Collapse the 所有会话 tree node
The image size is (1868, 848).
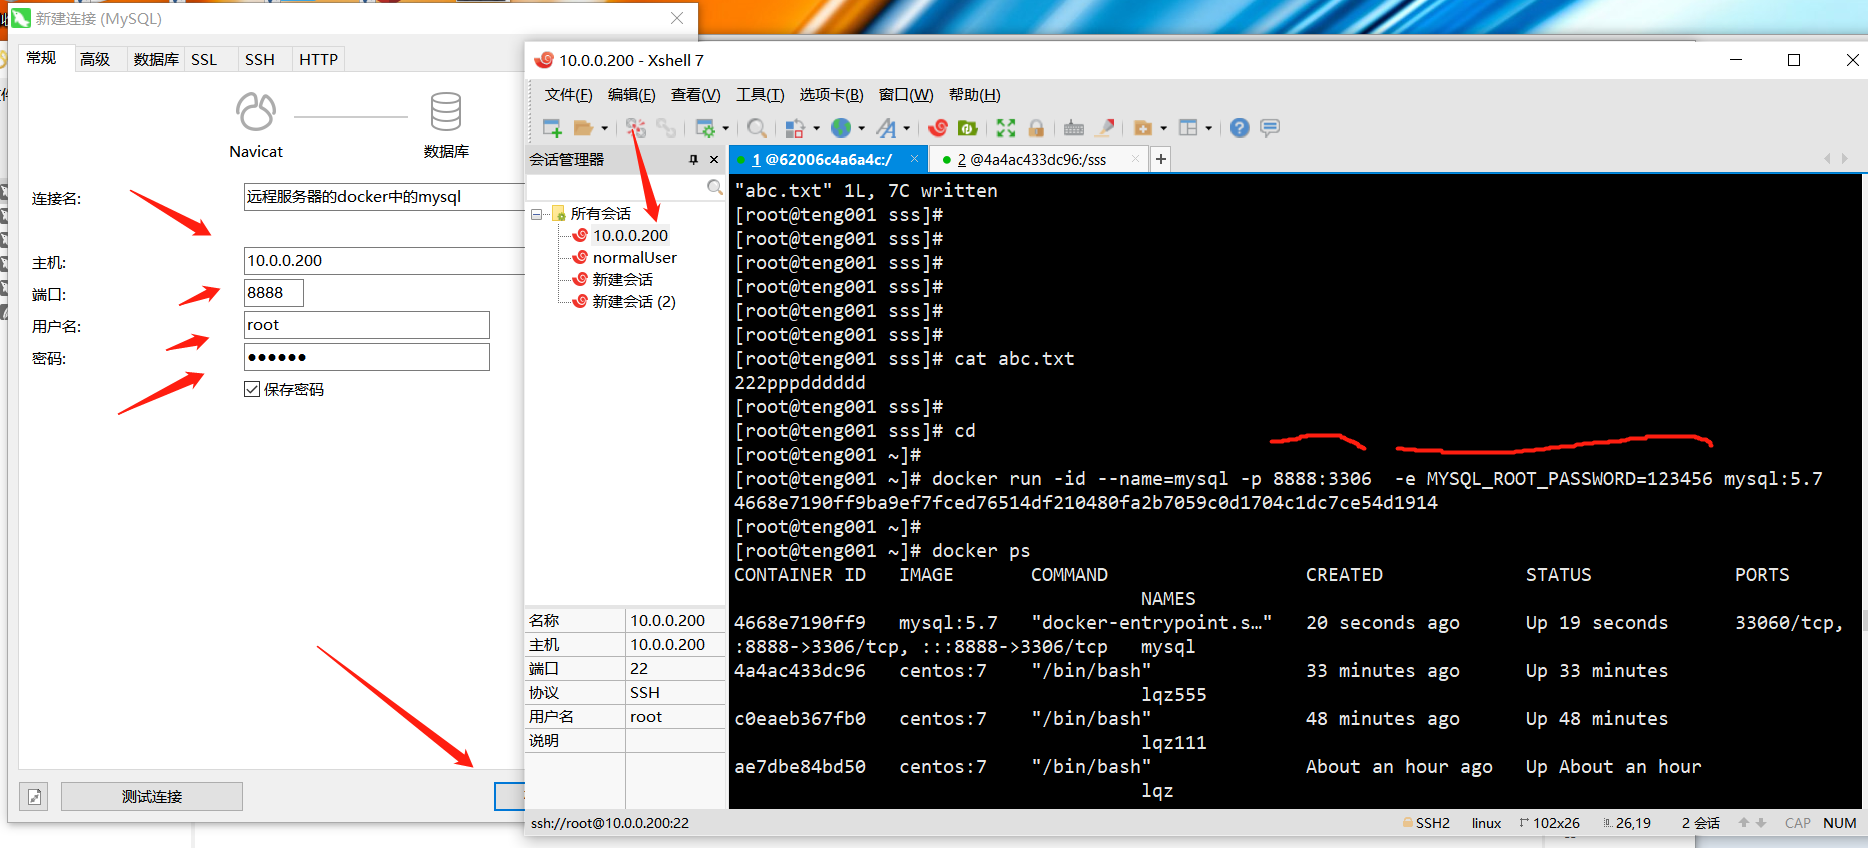(537, 214)
